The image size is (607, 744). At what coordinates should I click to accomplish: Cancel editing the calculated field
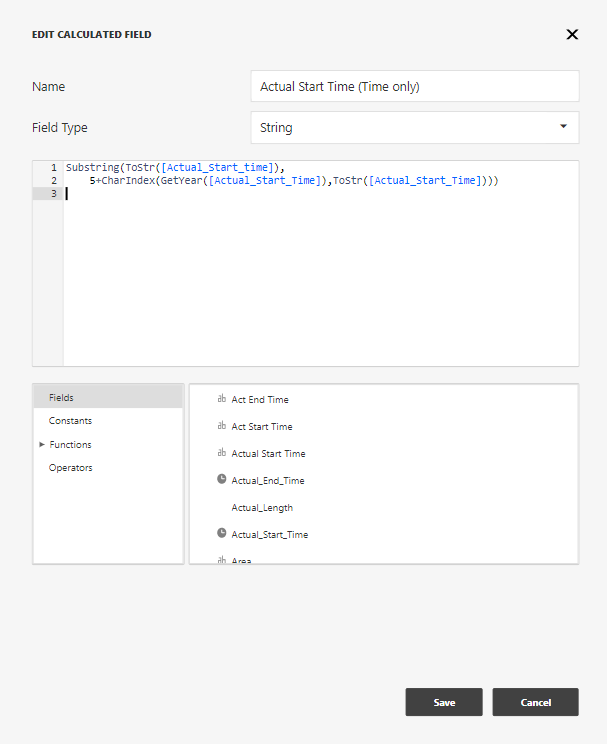point(535,702)
